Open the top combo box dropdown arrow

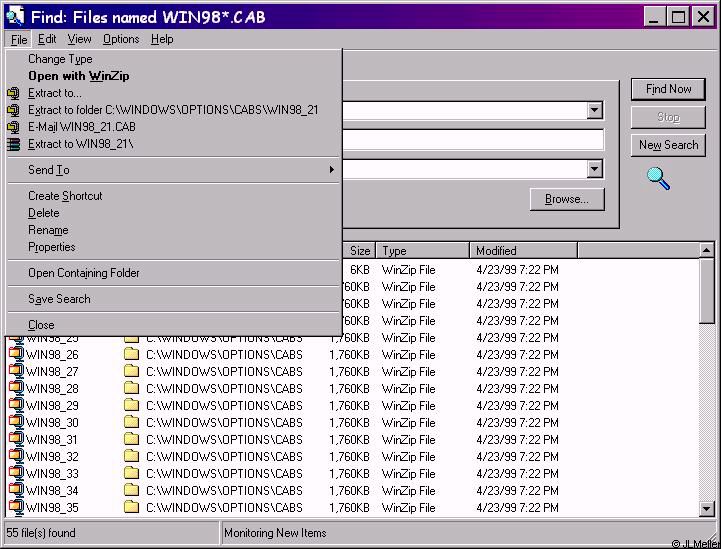595,110
